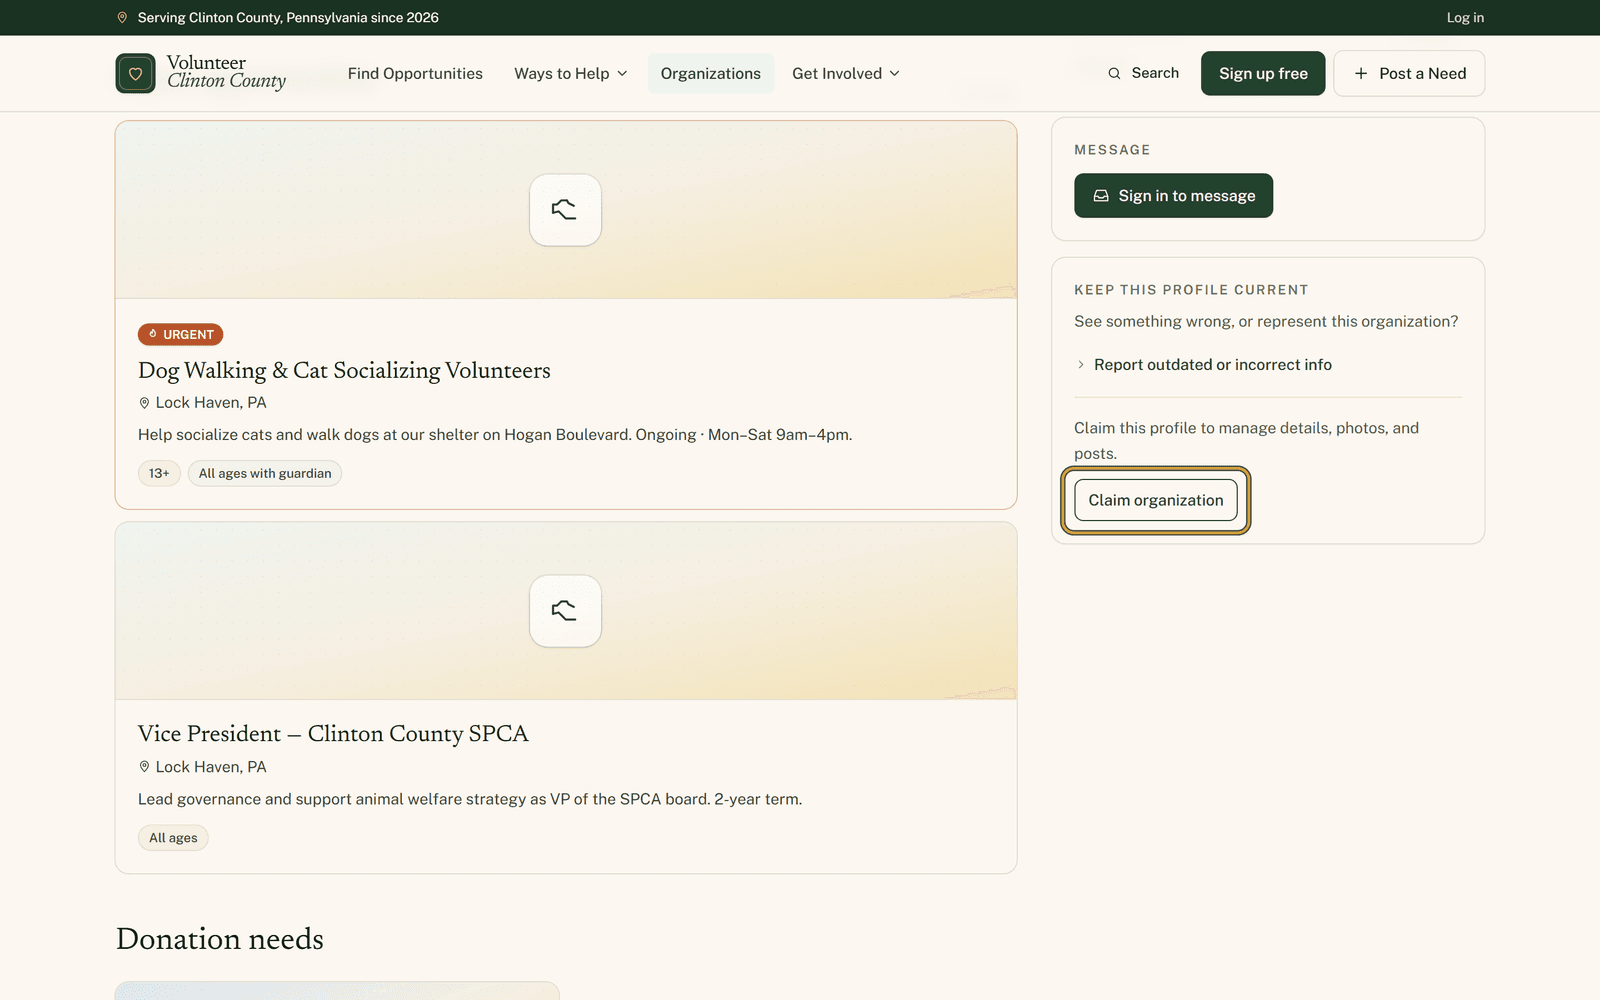Click the plus icon on Post a Need
The image size is (1600, 1000).
1361,73
